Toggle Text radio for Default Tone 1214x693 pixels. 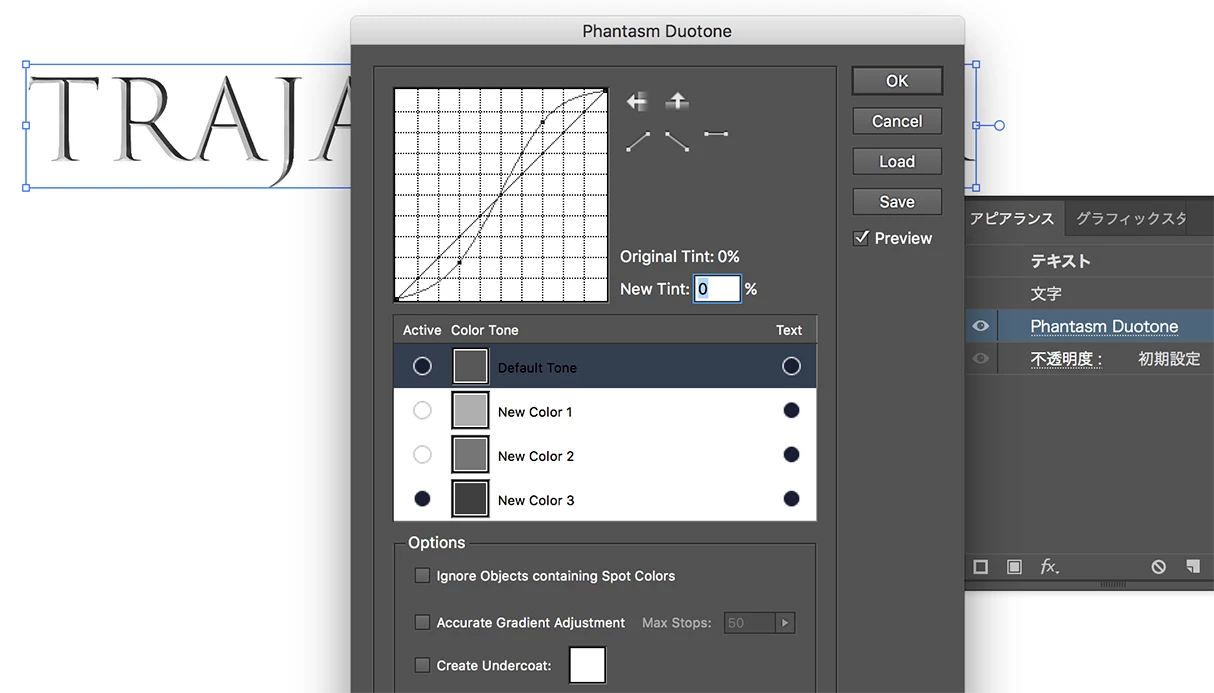[791, 366]
